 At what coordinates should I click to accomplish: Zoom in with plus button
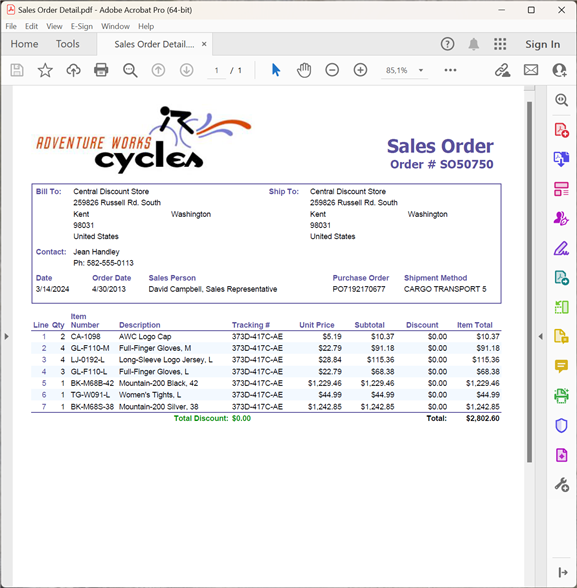pyautogui.click(x=360, y=70)
